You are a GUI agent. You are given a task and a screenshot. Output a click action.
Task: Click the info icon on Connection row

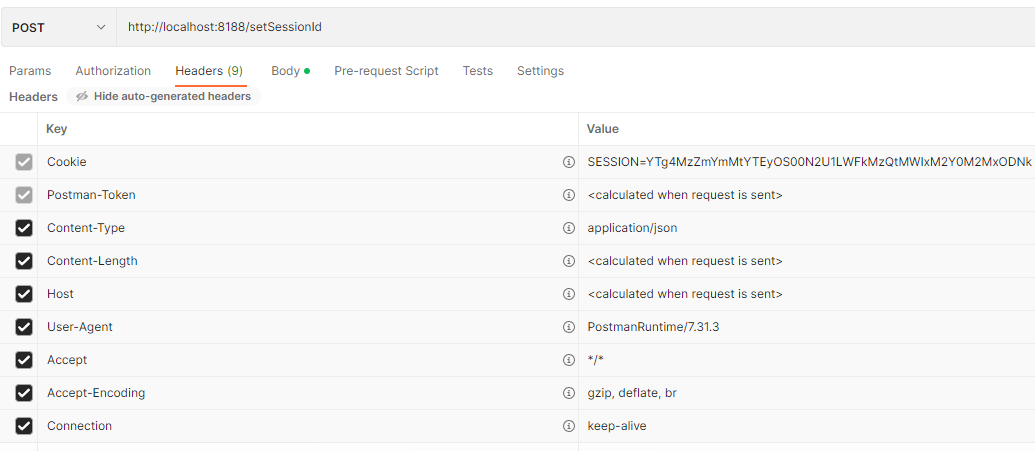(569, 426)
